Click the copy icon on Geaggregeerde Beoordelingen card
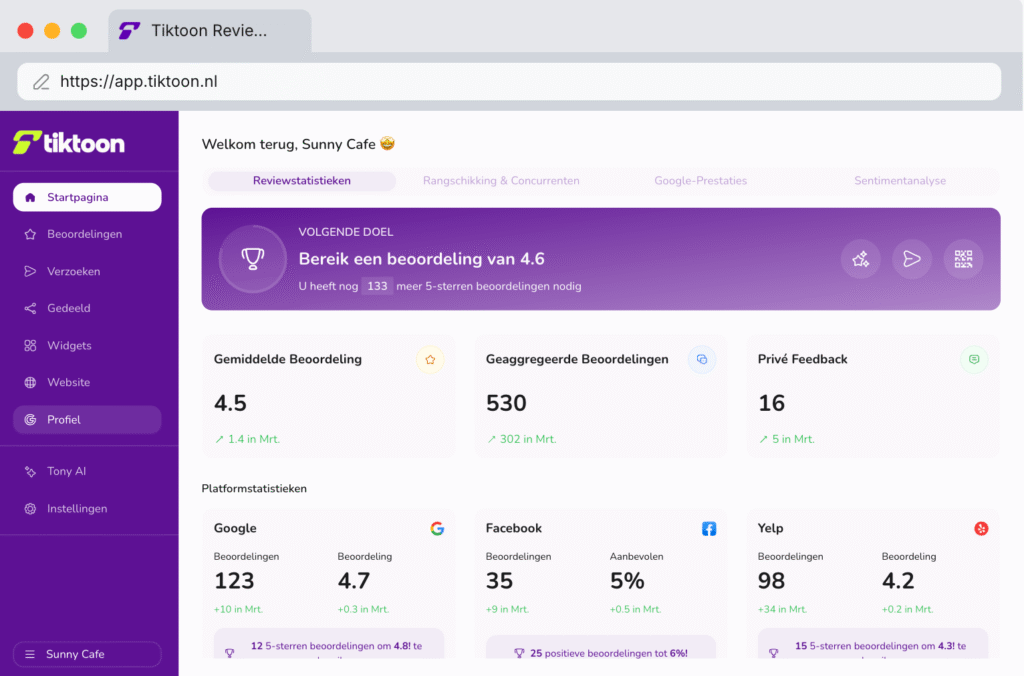The height and width of the screenshot is (676, 1024). click(702, 360)
